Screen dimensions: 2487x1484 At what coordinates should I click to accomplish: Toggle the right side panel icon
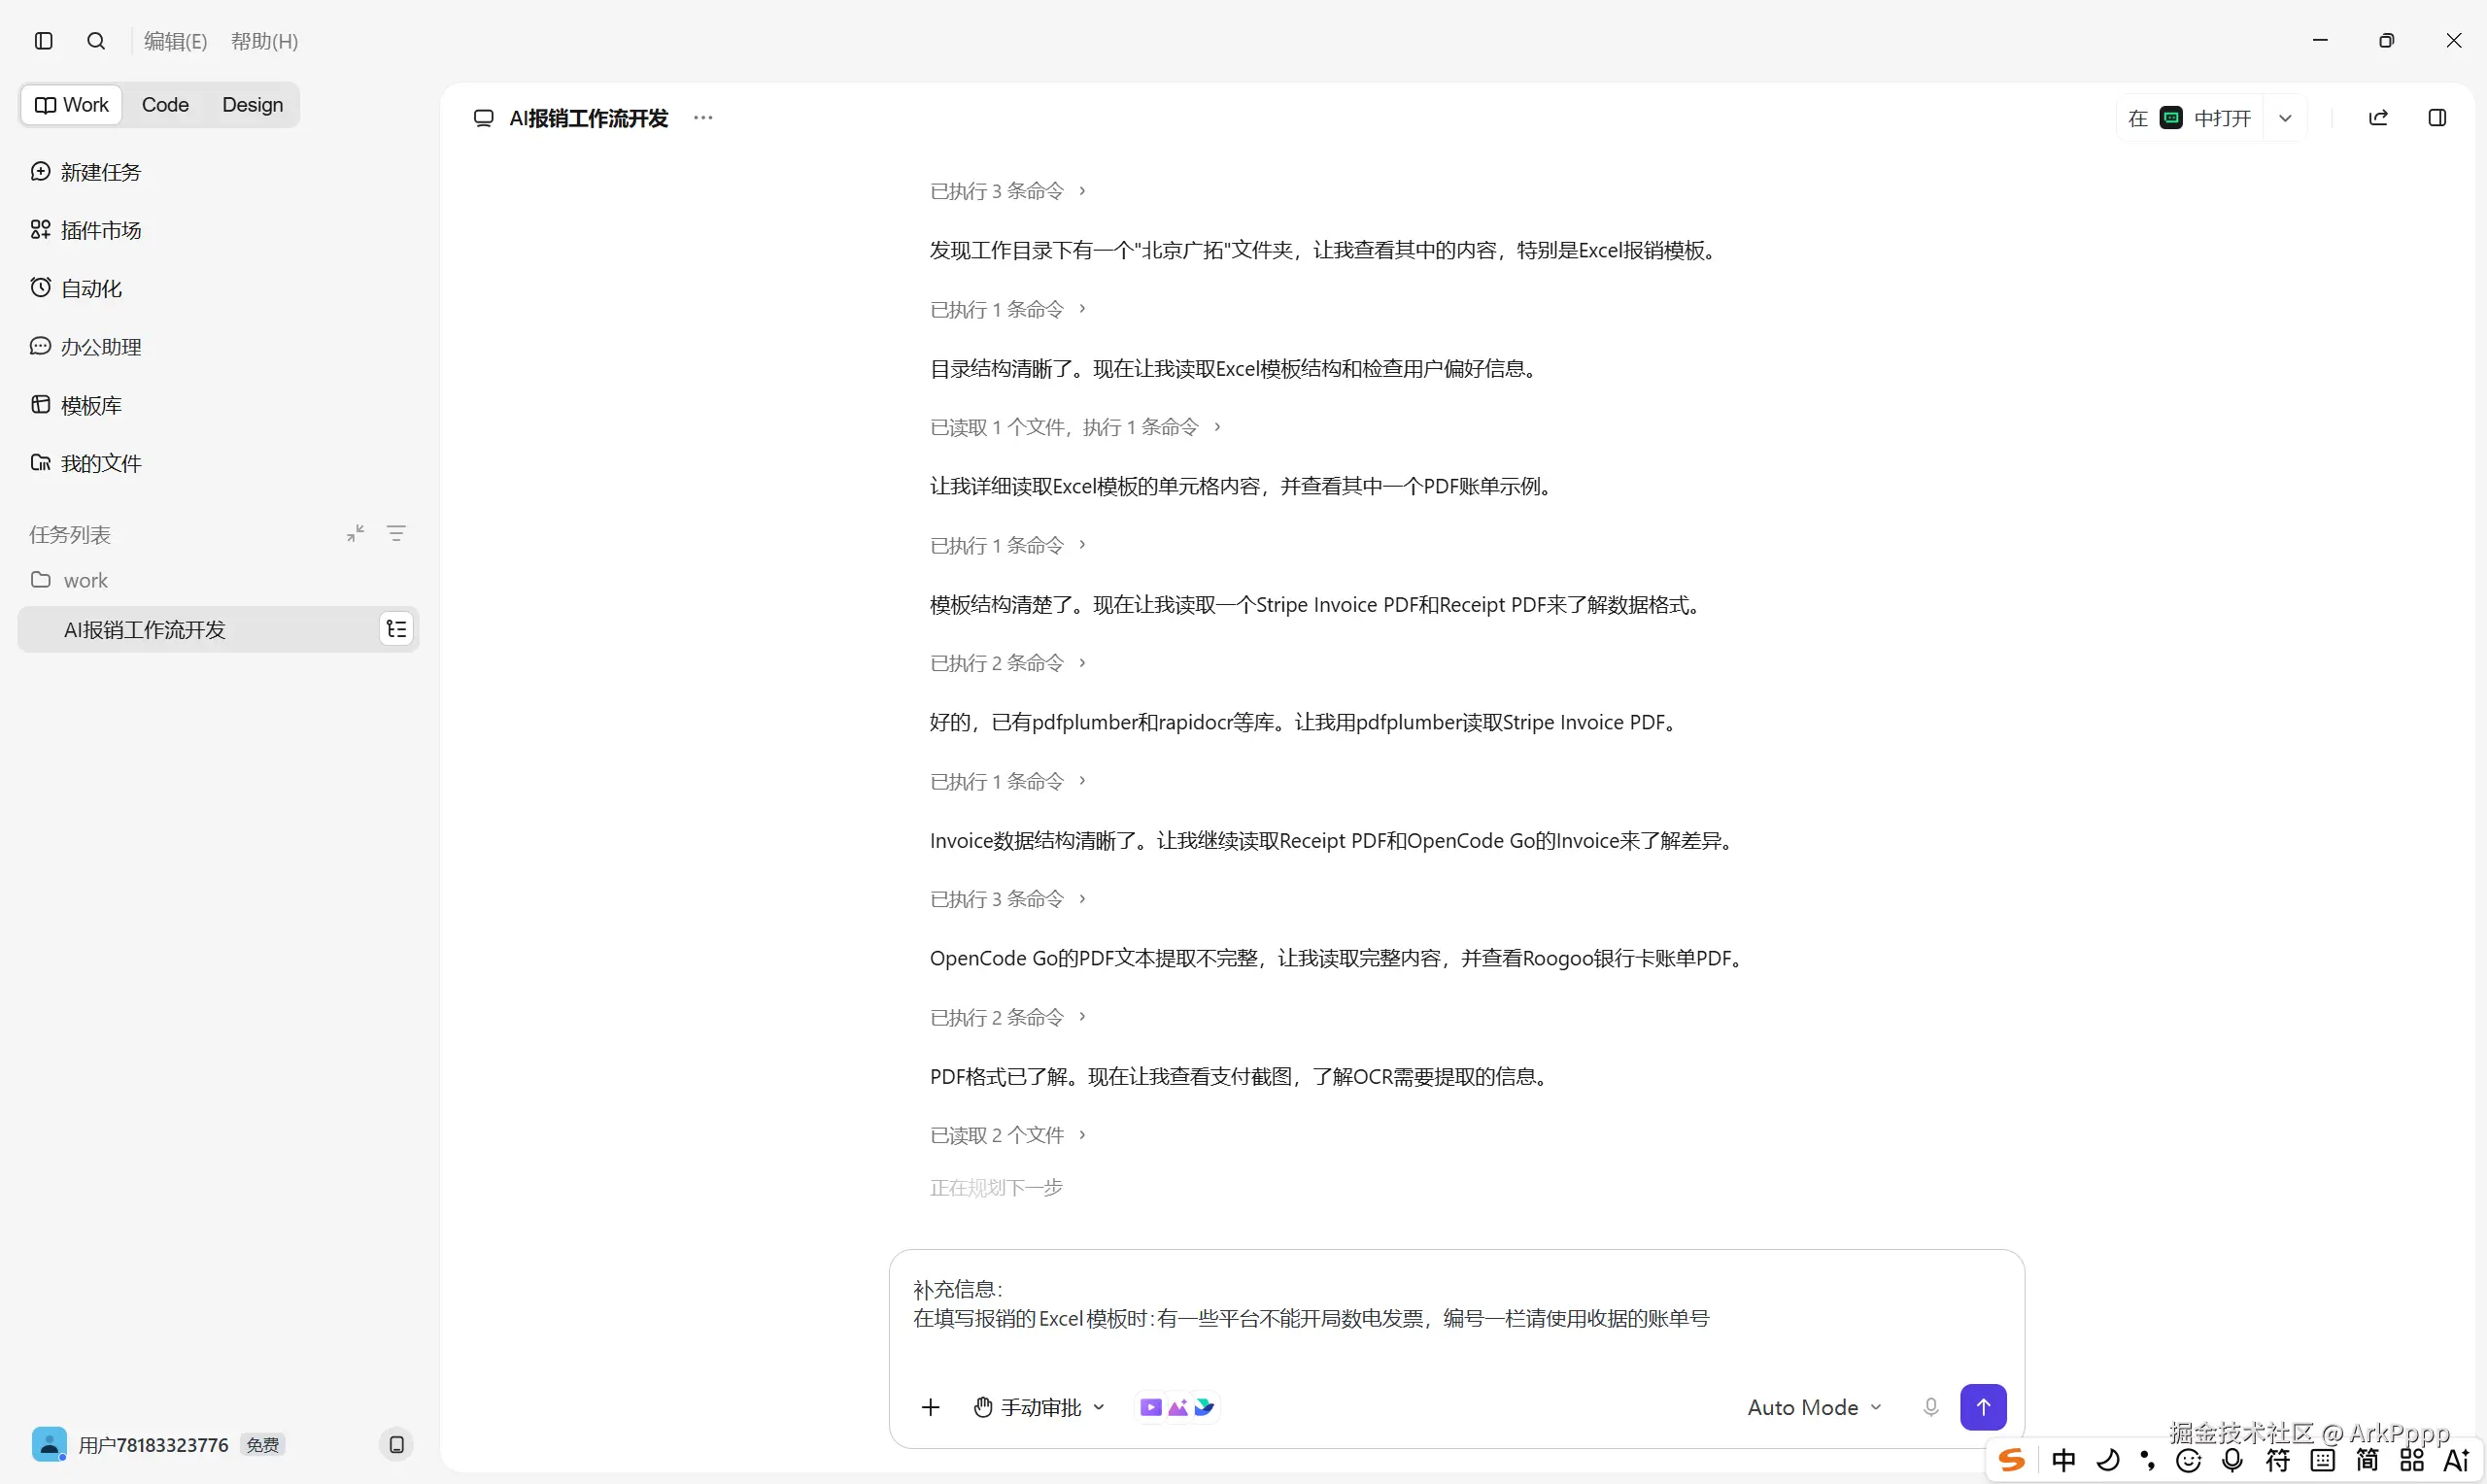[x=2437, y=118]
